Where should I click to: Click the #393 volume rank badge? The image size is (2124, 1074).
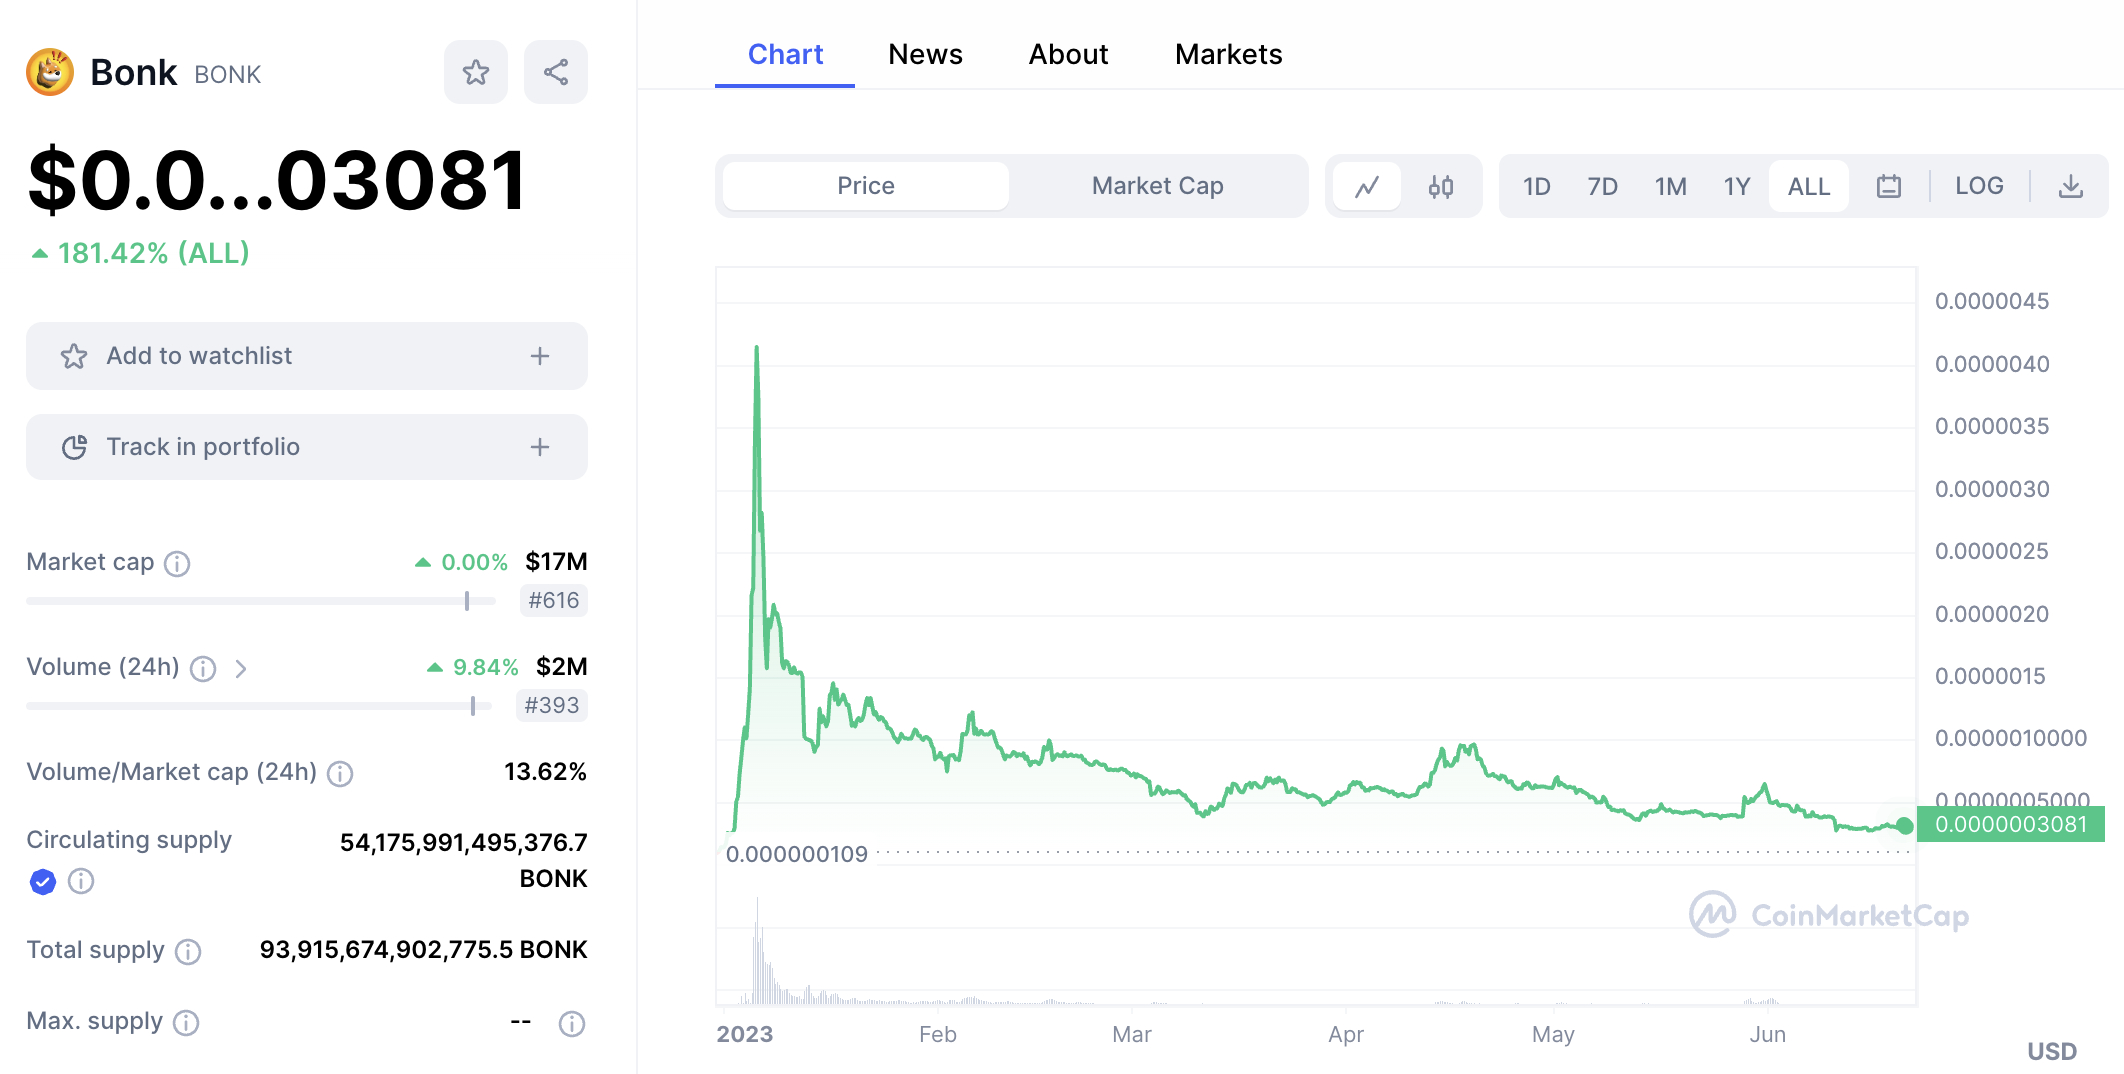[552, 706]
